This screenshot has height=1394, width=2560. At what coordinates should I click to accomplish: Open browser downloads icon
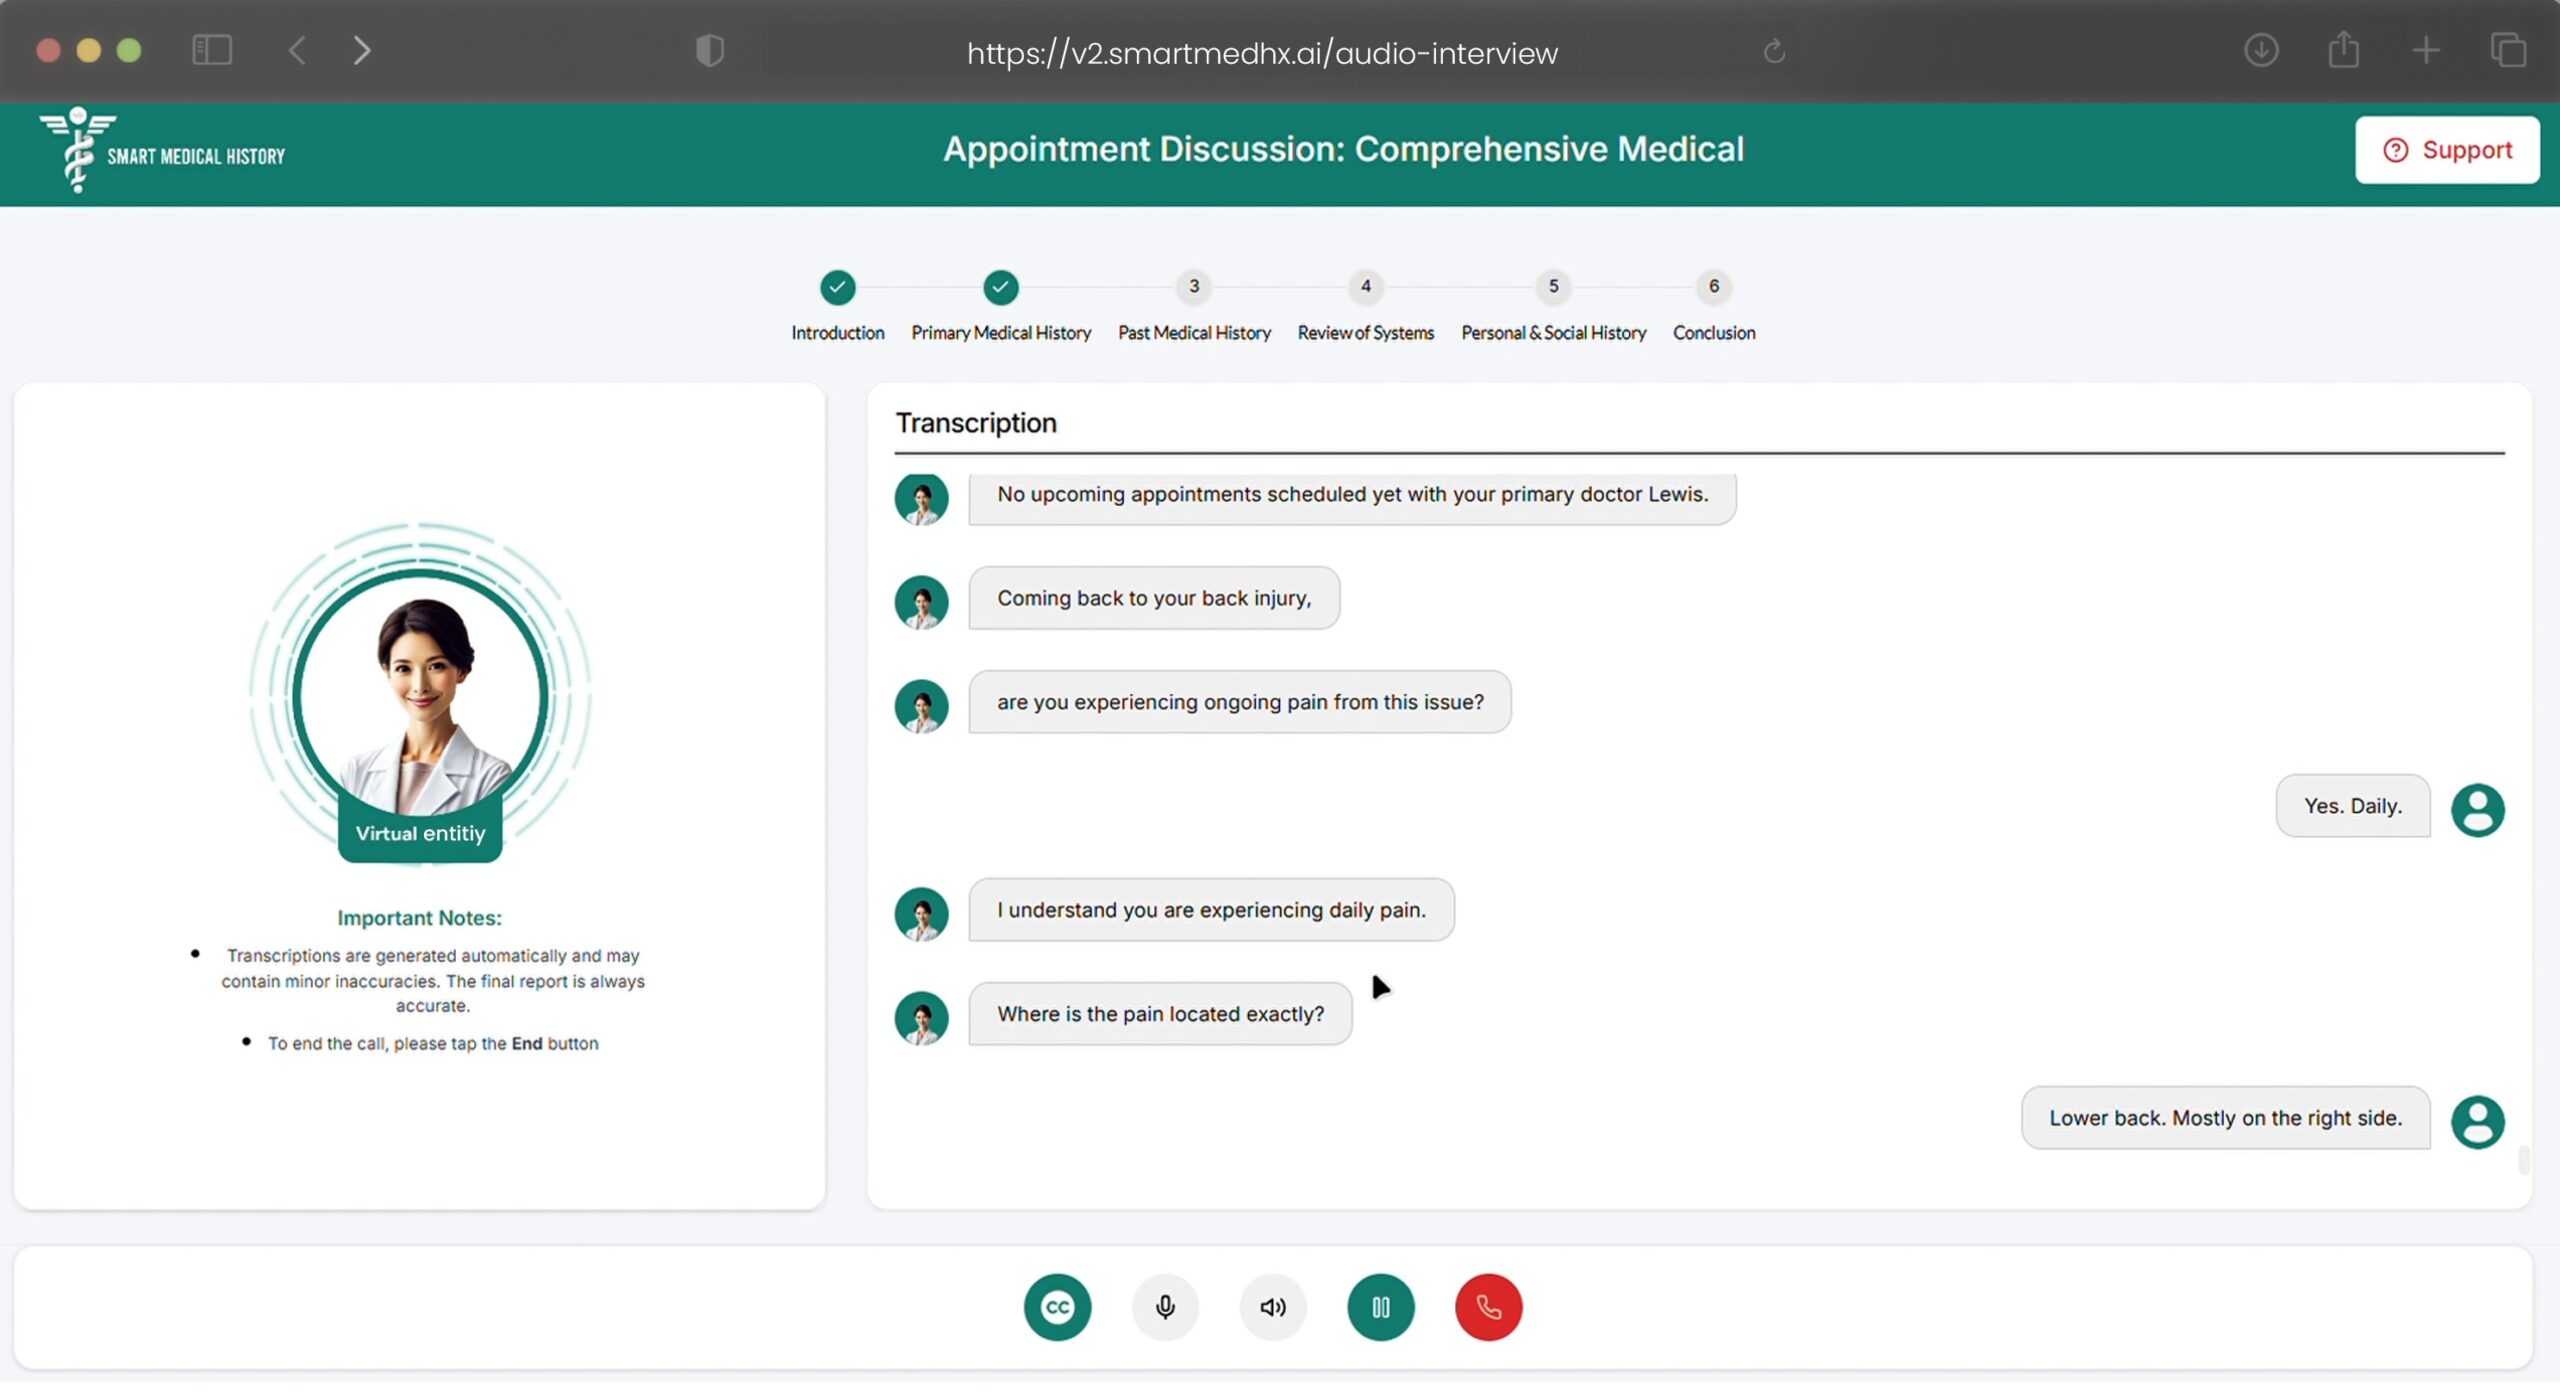[2261, 50]
